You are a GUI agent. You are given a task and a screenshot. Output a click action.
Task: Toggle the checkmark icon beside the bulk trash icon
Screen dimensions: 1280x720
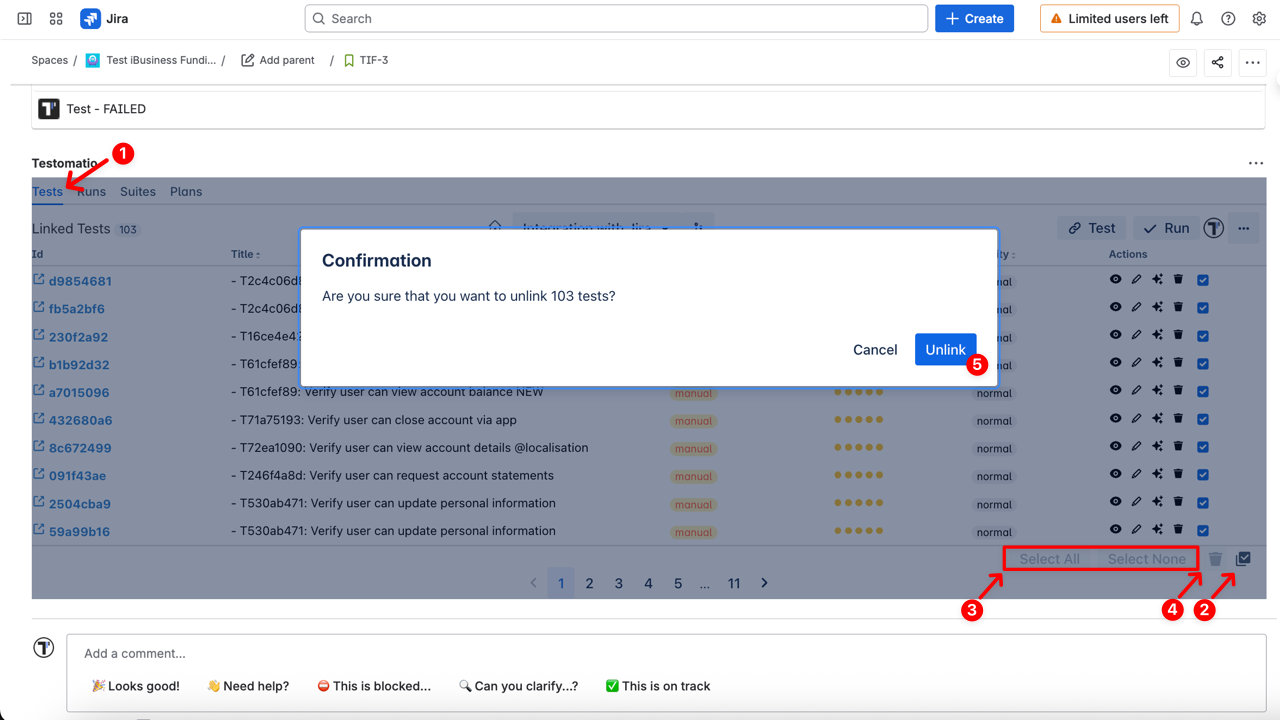(1242, 558)
